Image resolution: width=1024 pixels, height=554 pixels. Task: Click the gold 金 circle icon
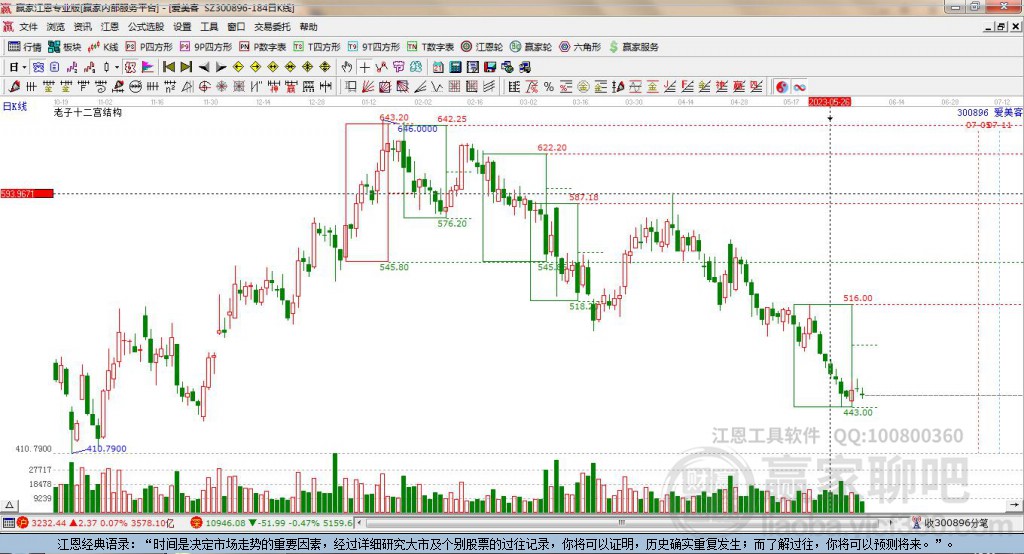point(583,86)
